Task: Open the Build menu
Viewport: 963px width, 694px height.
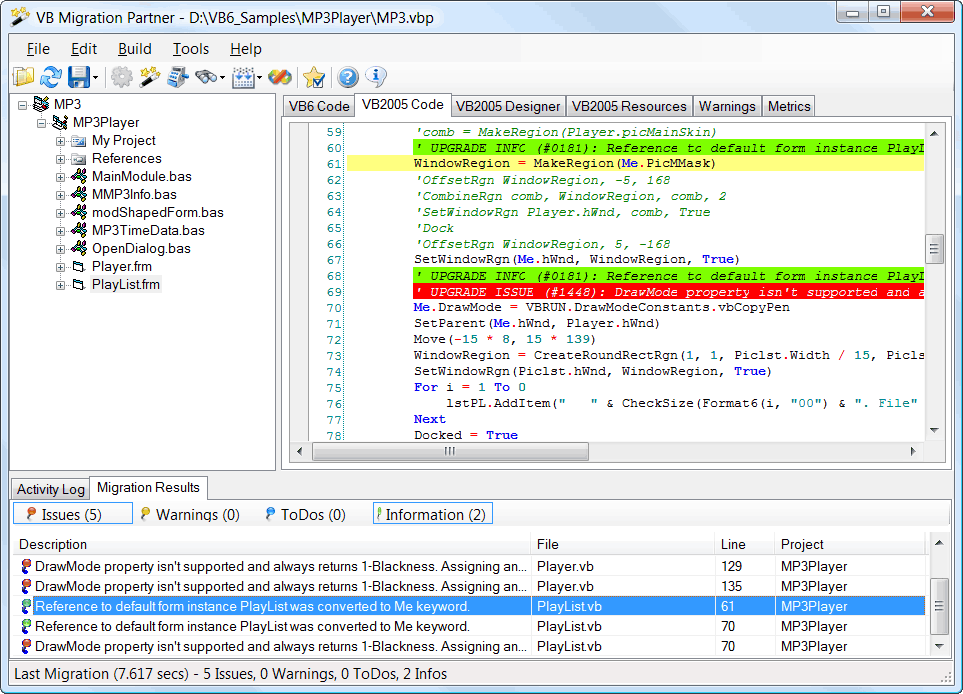Action: [x=135, y=49]
